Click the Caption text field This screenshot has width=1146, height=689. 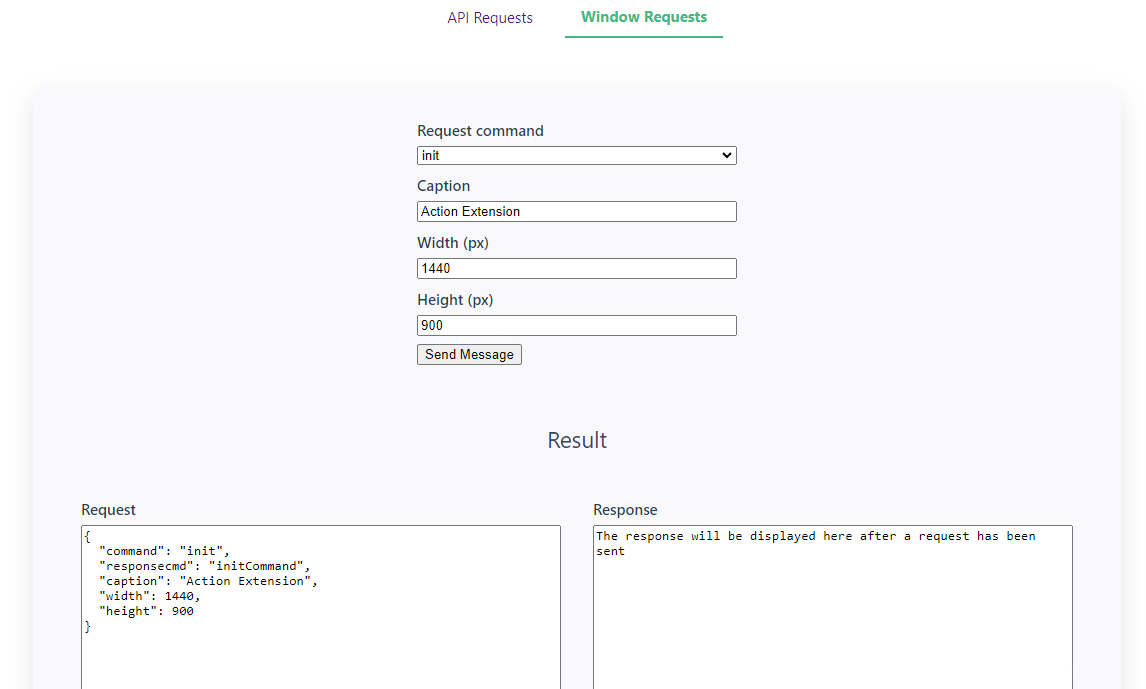576,212
